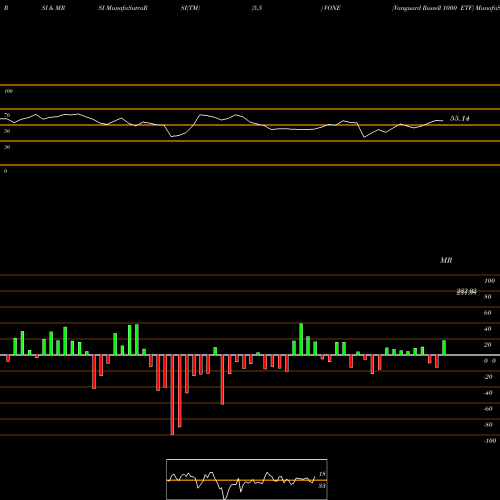Click the MR label above the histogram
This screenshot has width=500, height=500.
[446, 260]
